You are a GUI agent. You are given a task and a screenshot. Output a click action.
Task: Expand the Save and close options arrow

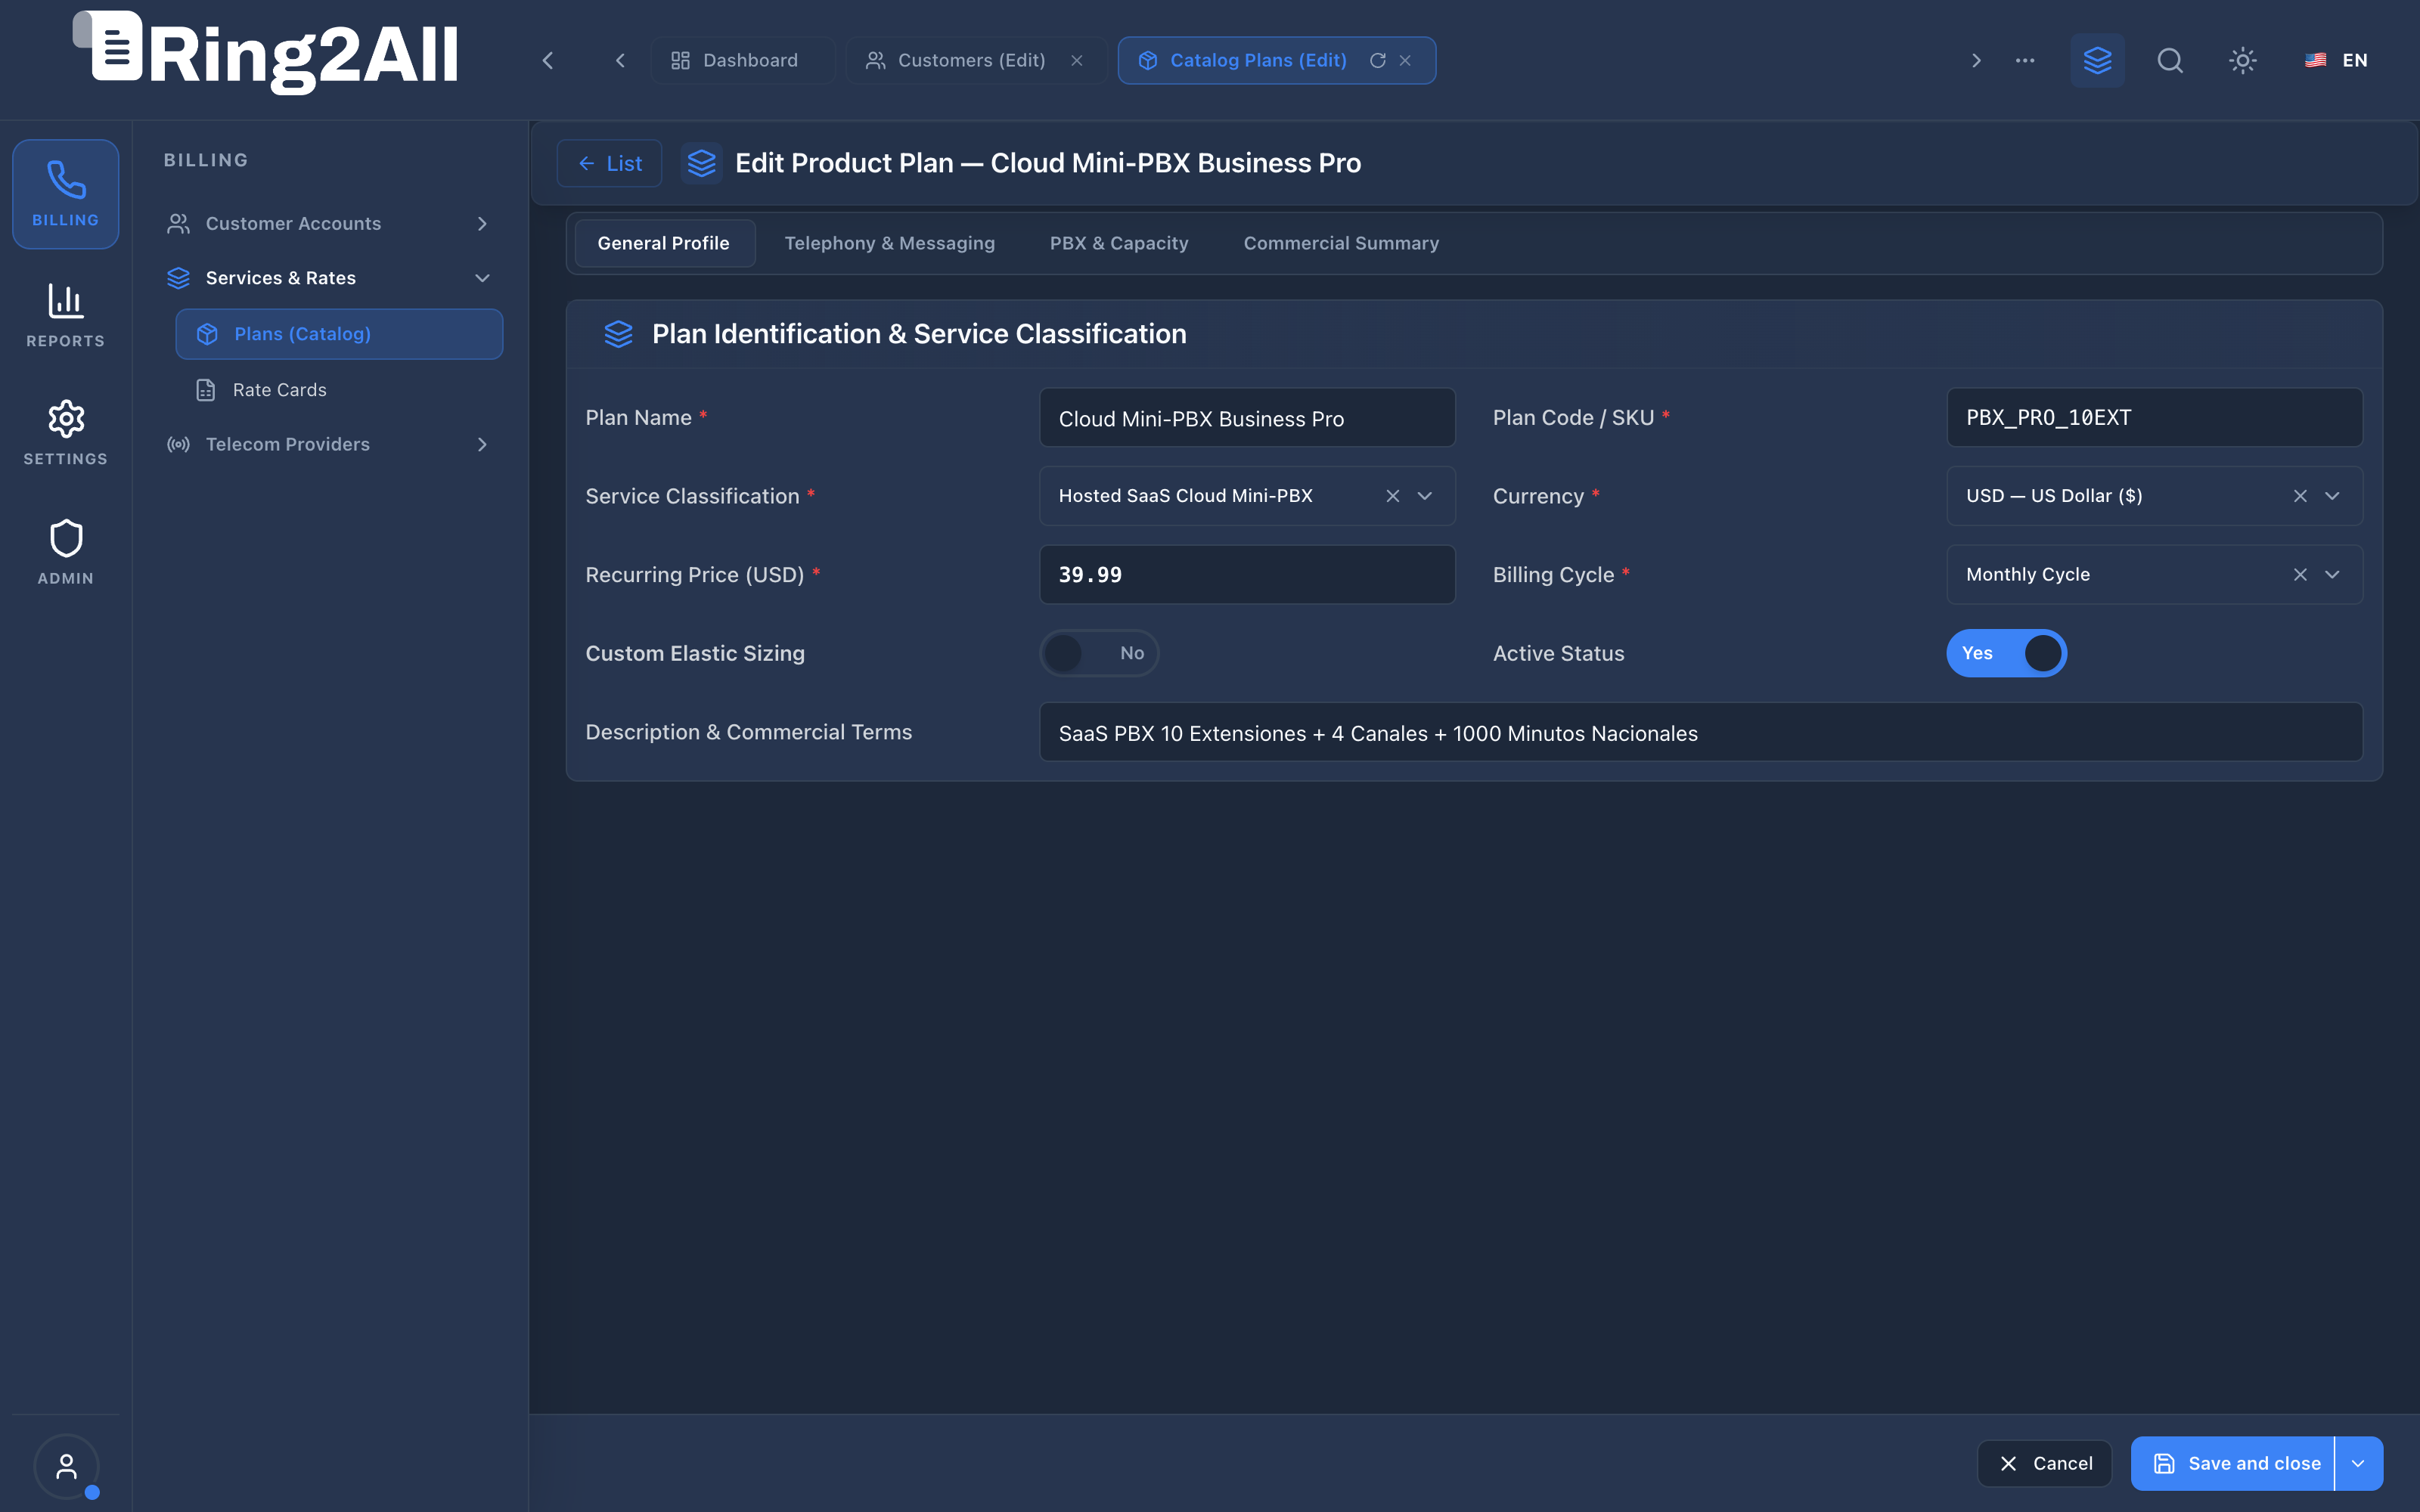(x=2358, y=1464)
